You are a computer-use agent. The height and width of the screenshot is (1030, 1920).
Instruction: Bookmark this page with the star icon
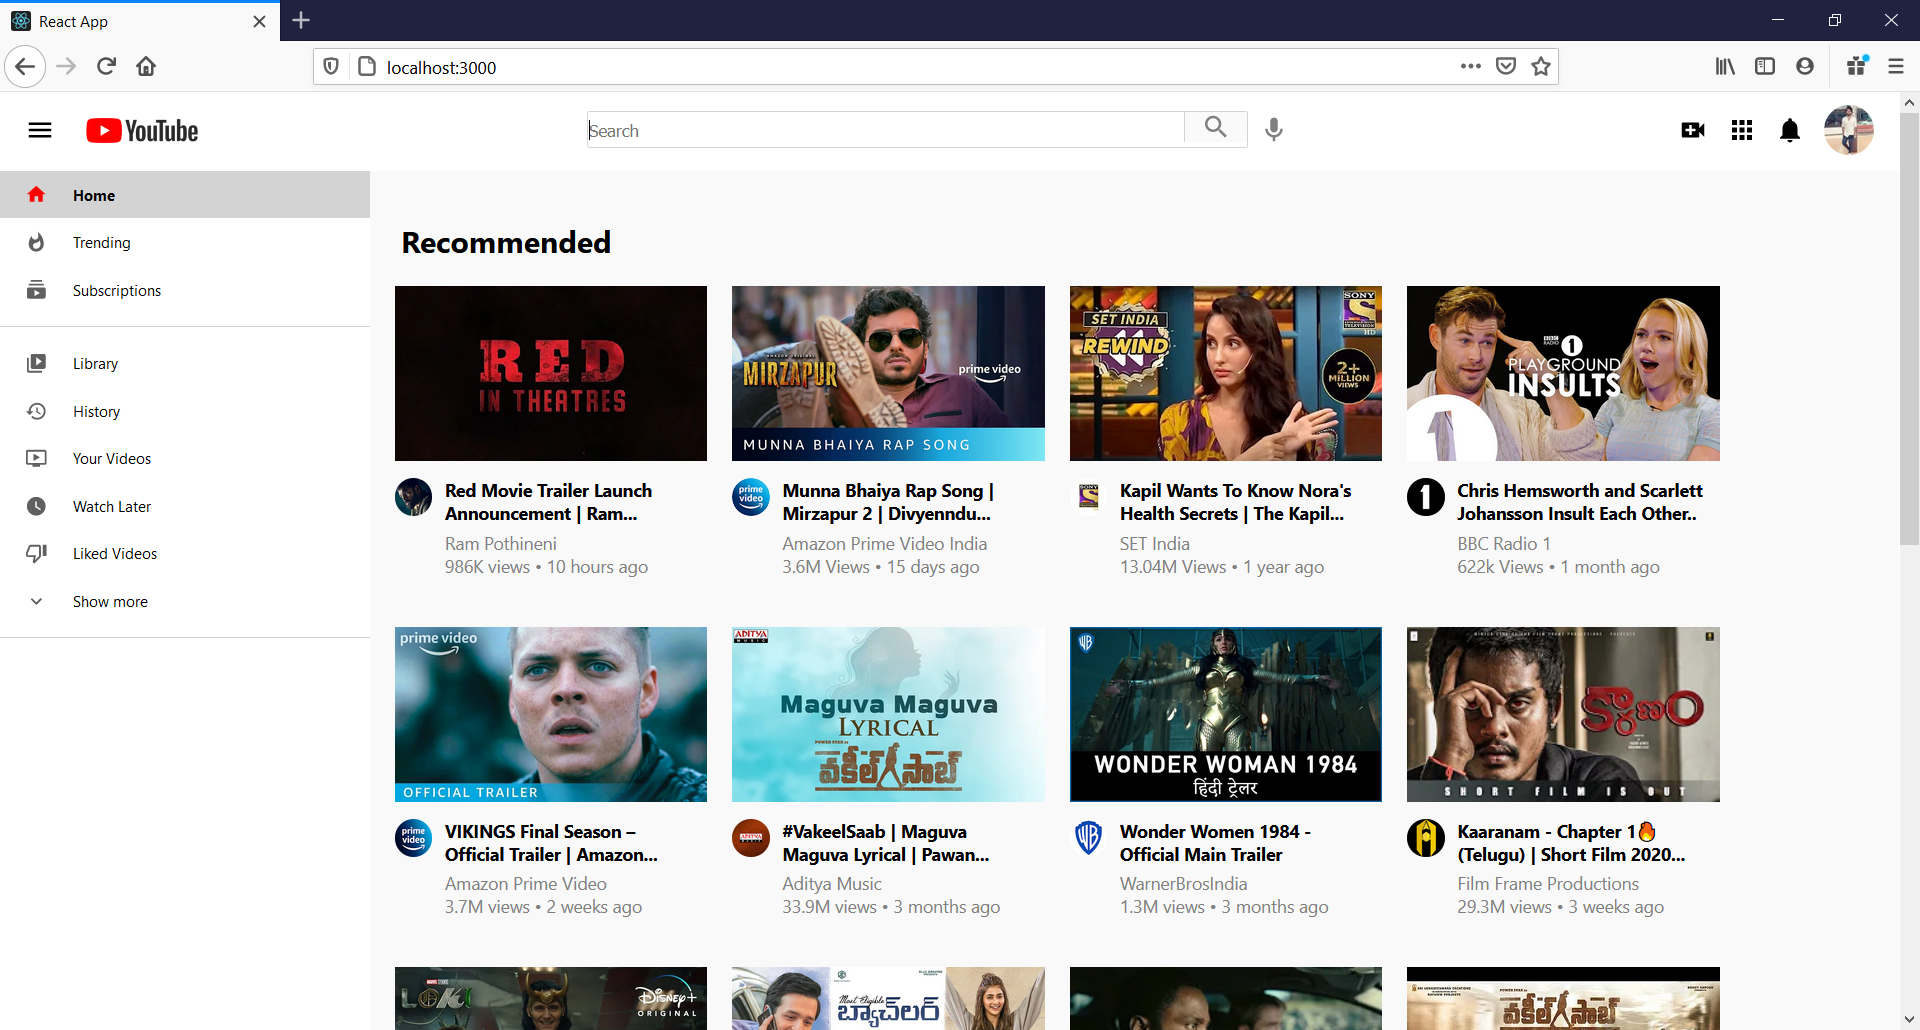tap(1541, 67)
